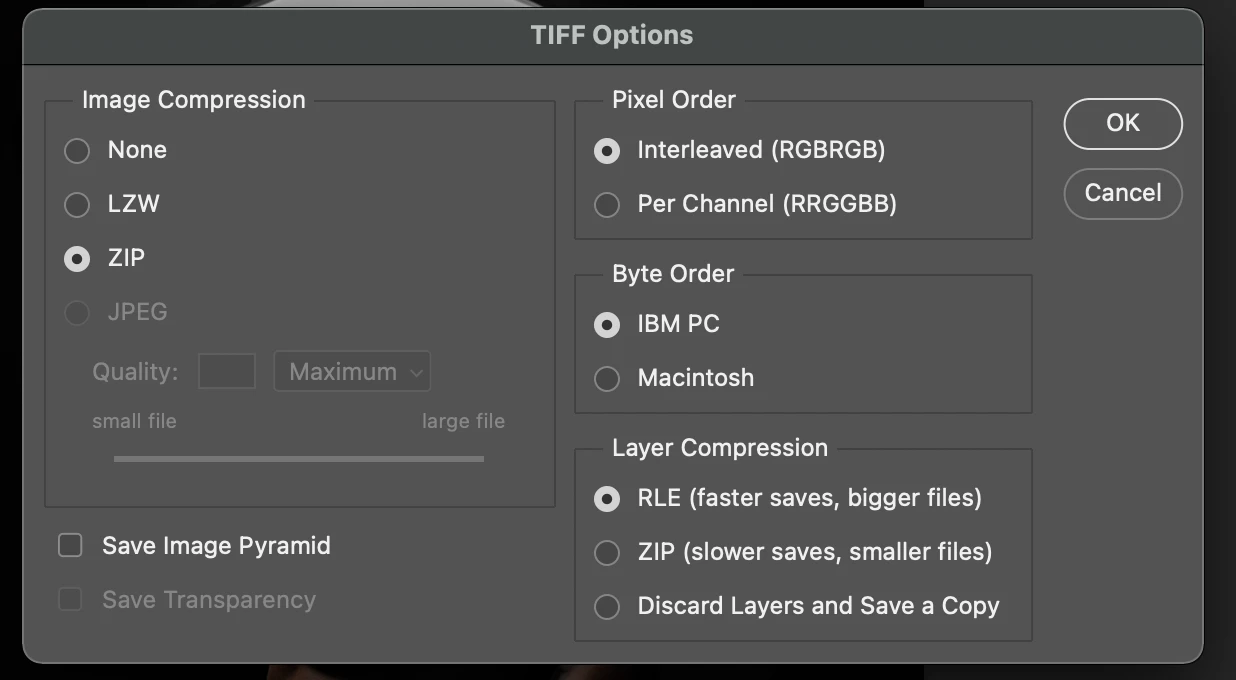Click the Quality value input field
The image size is (1236, 680).
227,372
